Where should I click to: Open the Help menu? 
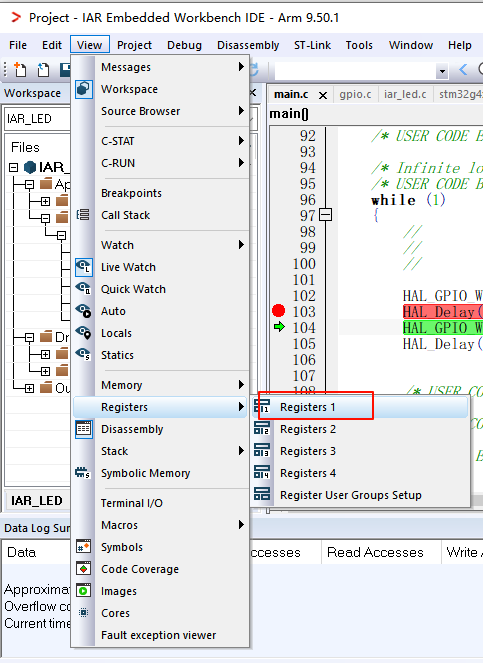460,45
